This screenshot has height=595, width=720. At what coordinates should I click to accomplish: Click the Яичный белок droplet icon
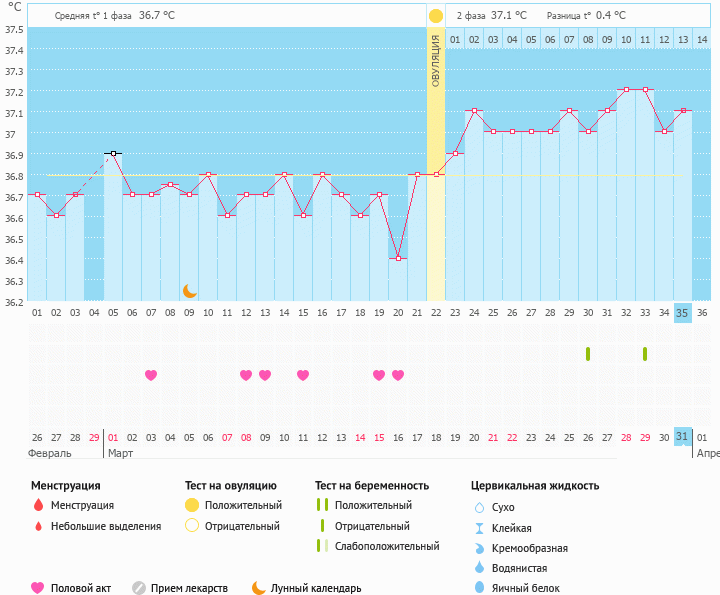coord(480,588)
